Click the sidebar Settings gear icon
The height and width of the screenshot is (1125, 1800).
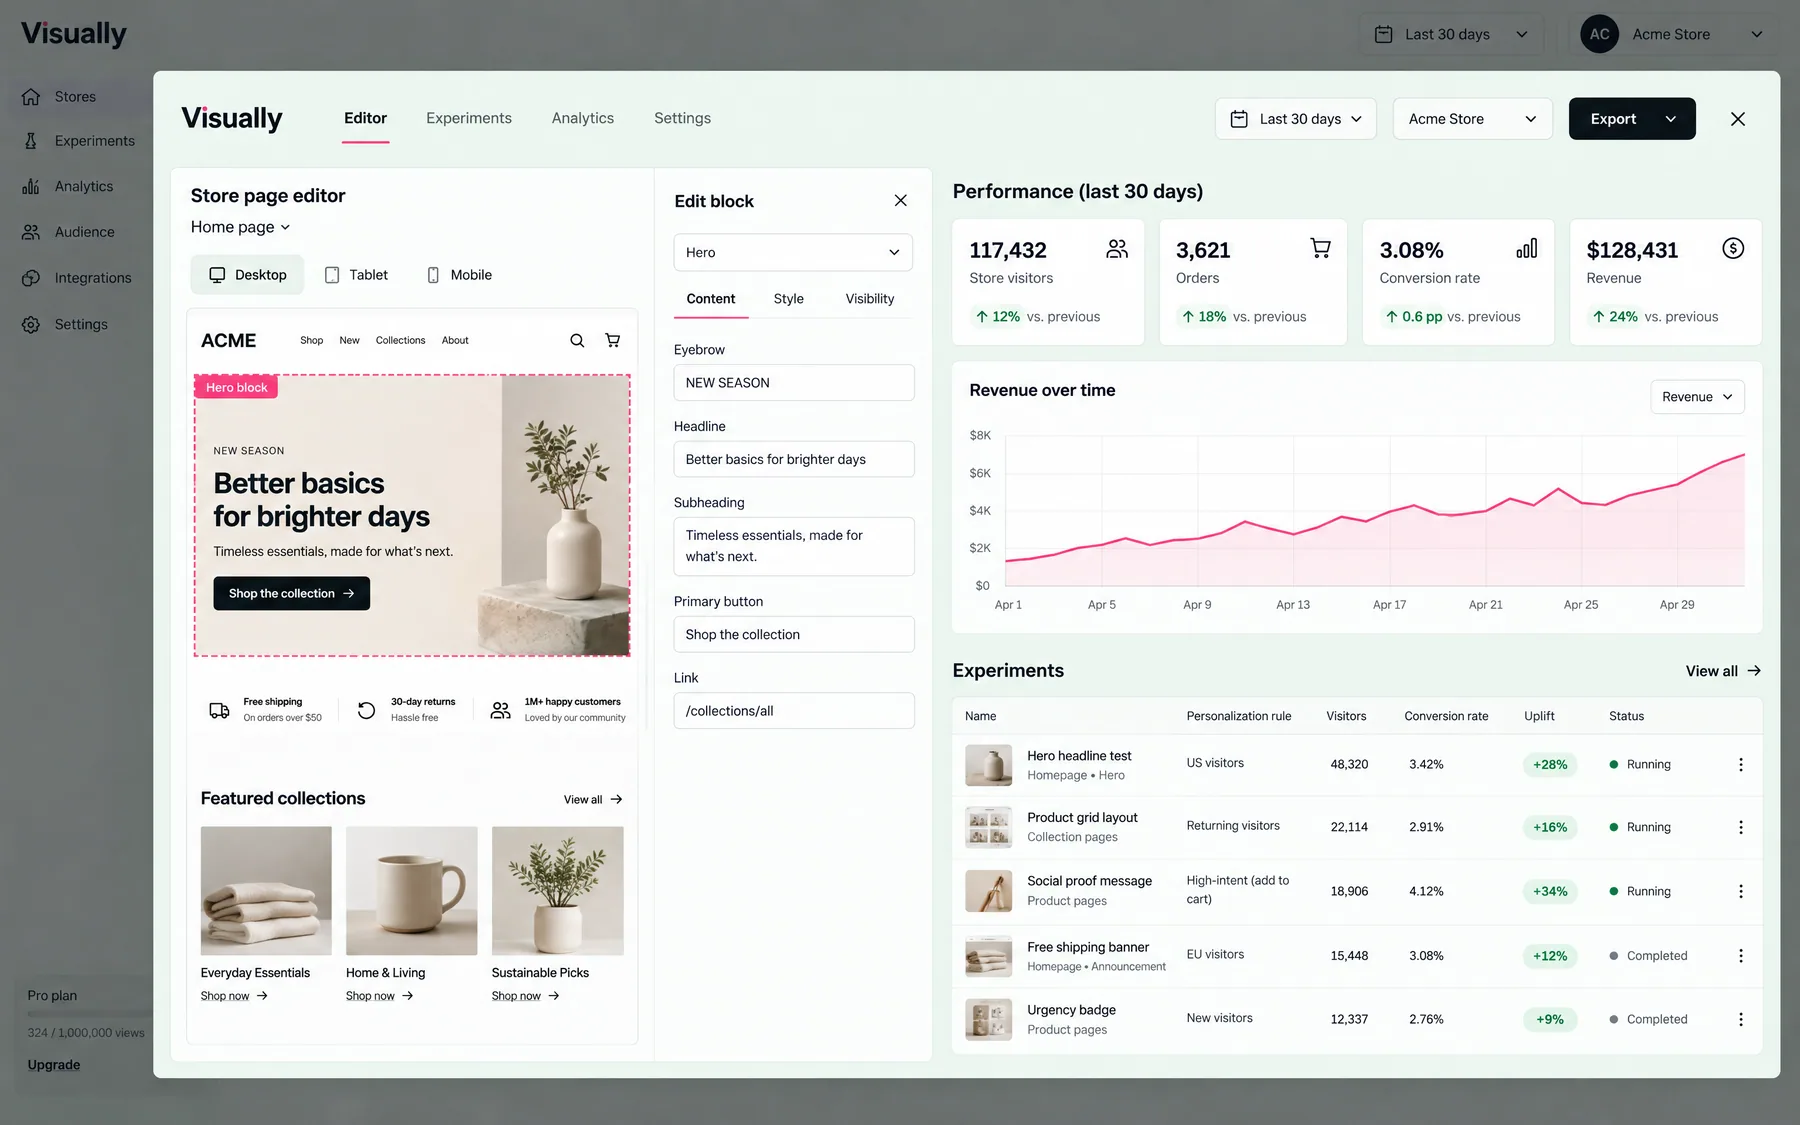click(31, 324)
